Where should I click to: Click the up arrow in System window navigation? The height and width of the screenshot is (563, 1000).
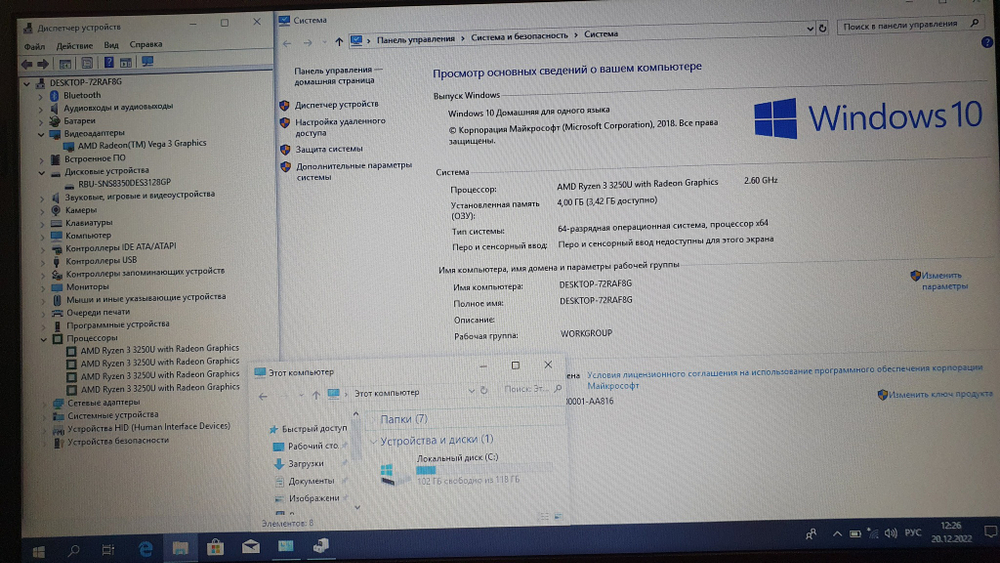click(339, 41)
